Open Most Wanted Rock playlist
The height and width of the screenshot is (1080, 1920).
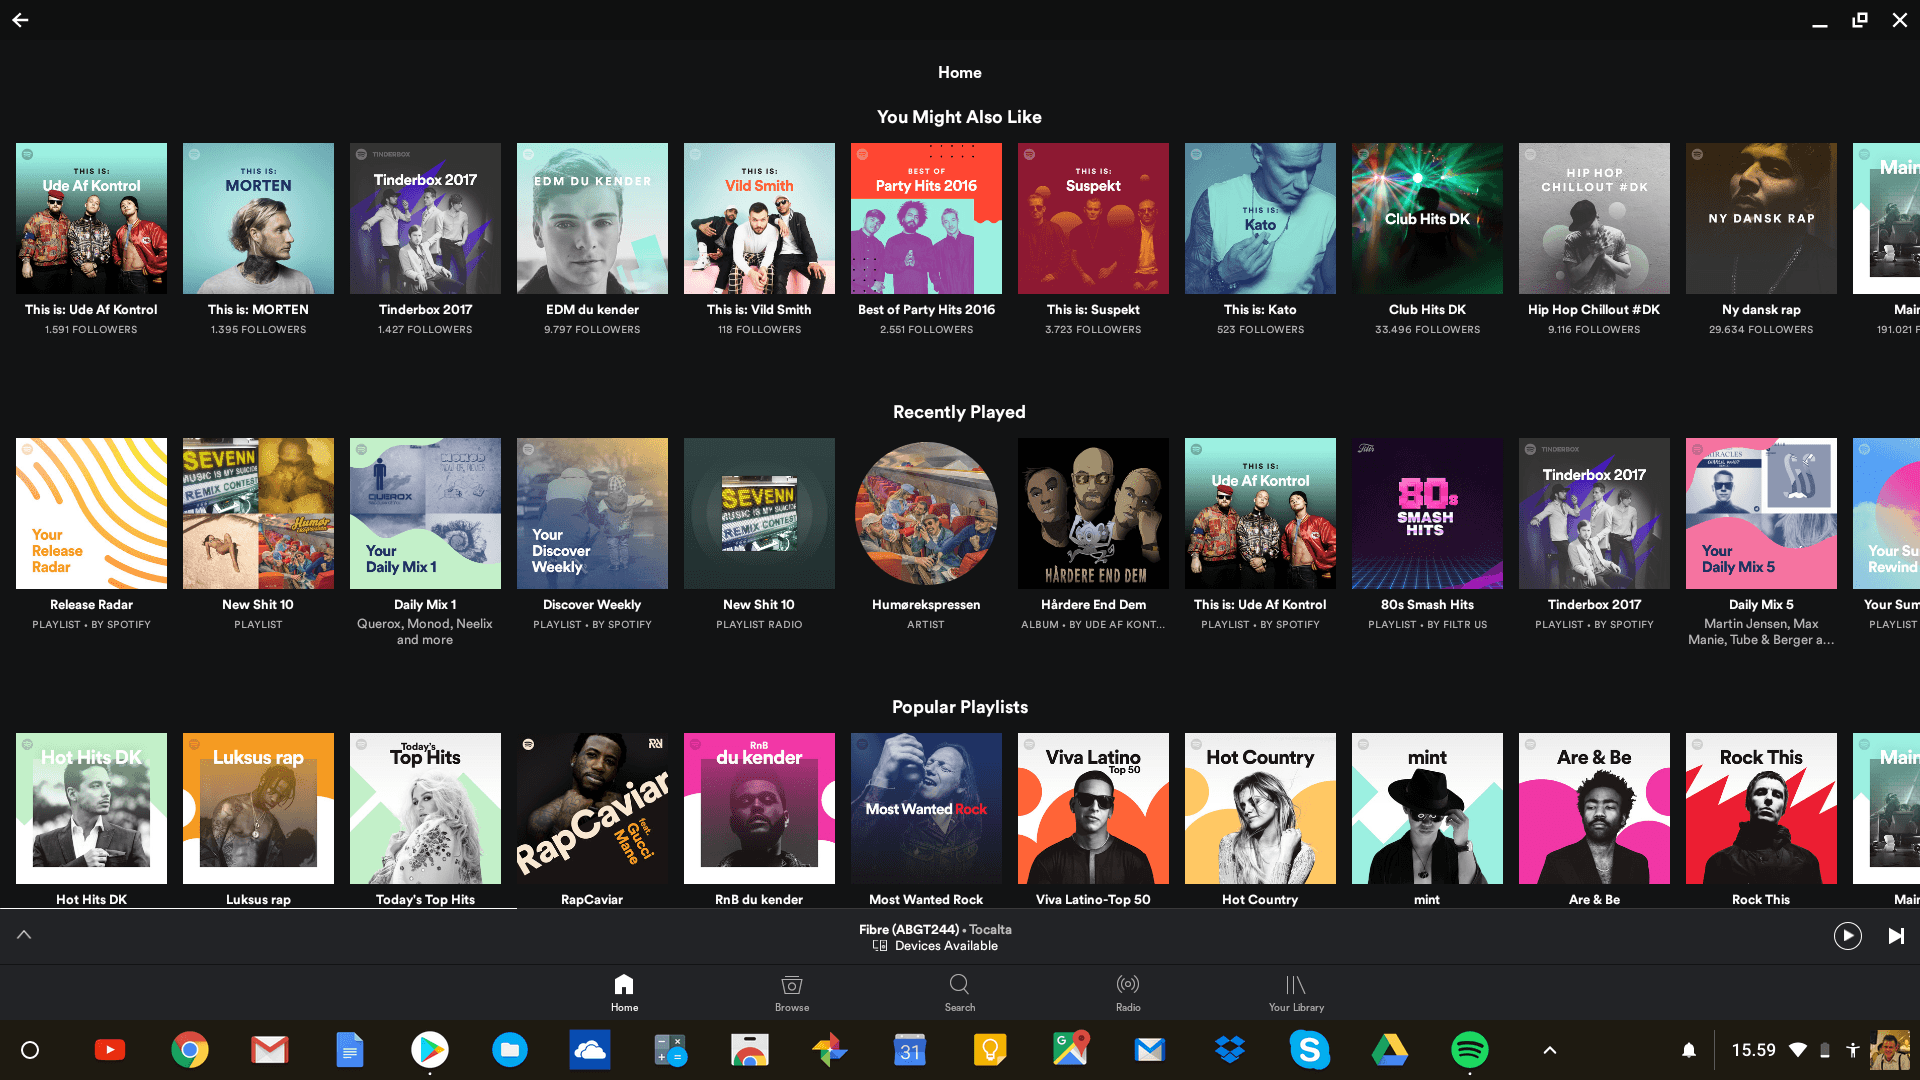click(x=926, y=808)
